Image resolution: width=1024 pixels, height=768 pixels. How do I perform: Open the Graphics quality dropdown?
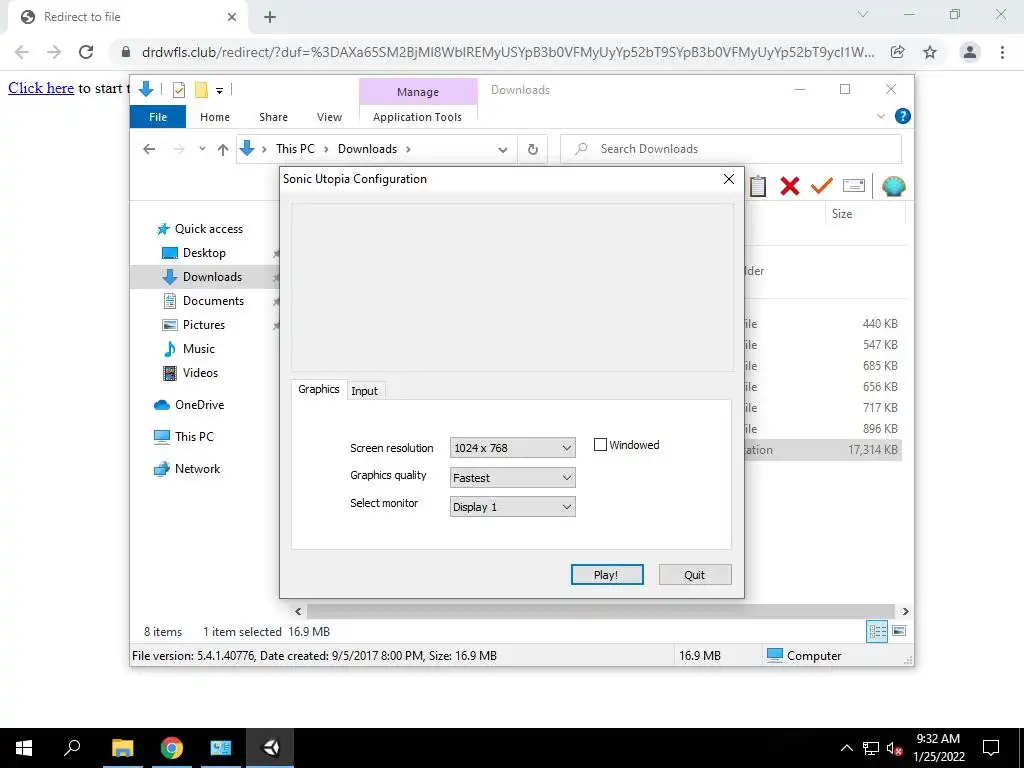512,477
